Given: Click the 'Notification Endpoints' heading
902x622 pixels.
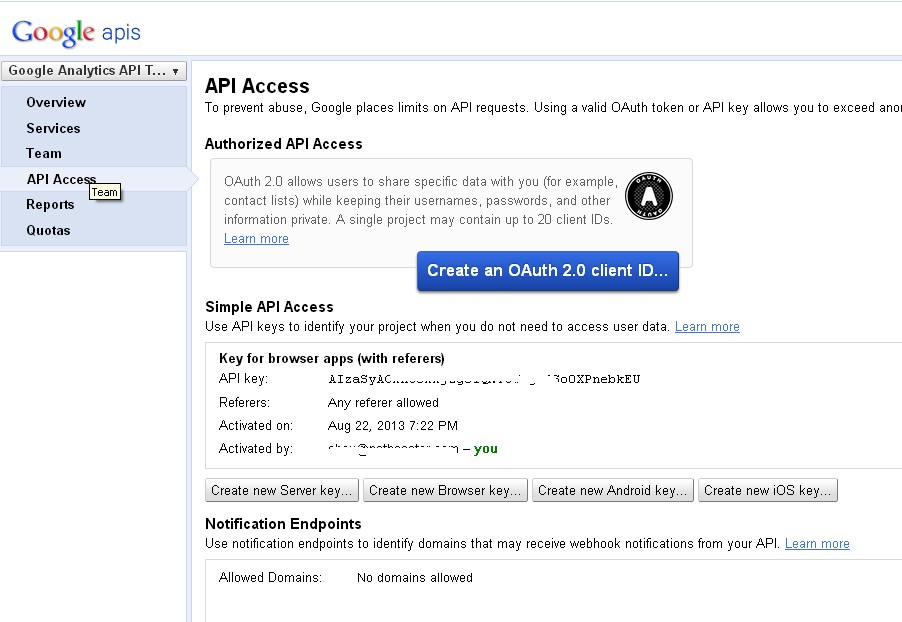Looking at the screenshot, I should [283, 524].
